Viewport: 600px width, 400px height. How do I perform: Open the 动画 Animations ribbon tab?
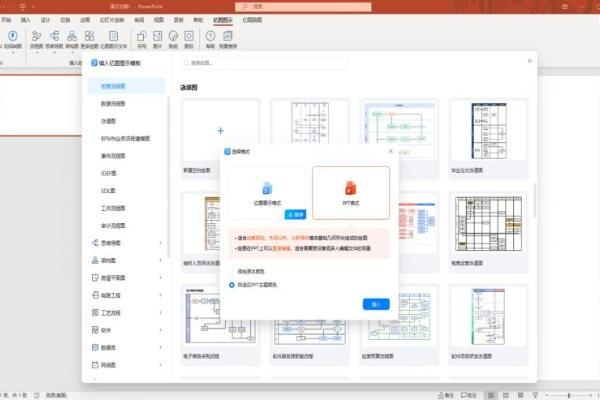(85, 20)
